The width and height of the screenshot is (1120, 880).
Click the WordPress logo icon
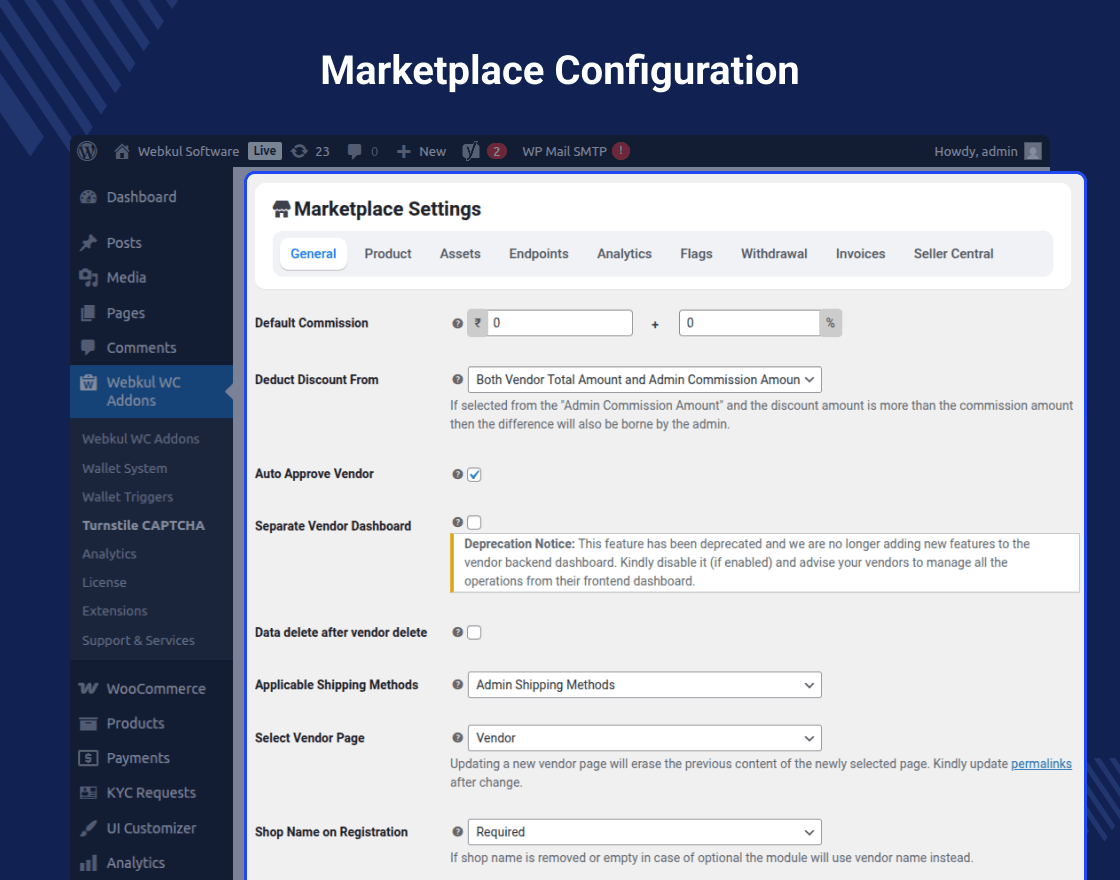pos(87,151)
